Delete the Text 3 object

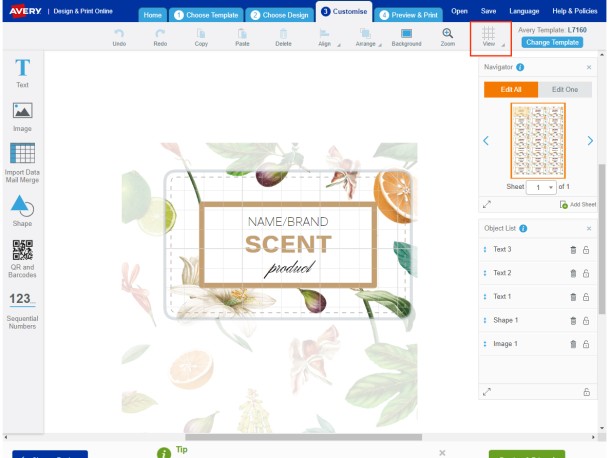(x=573, y=250)
